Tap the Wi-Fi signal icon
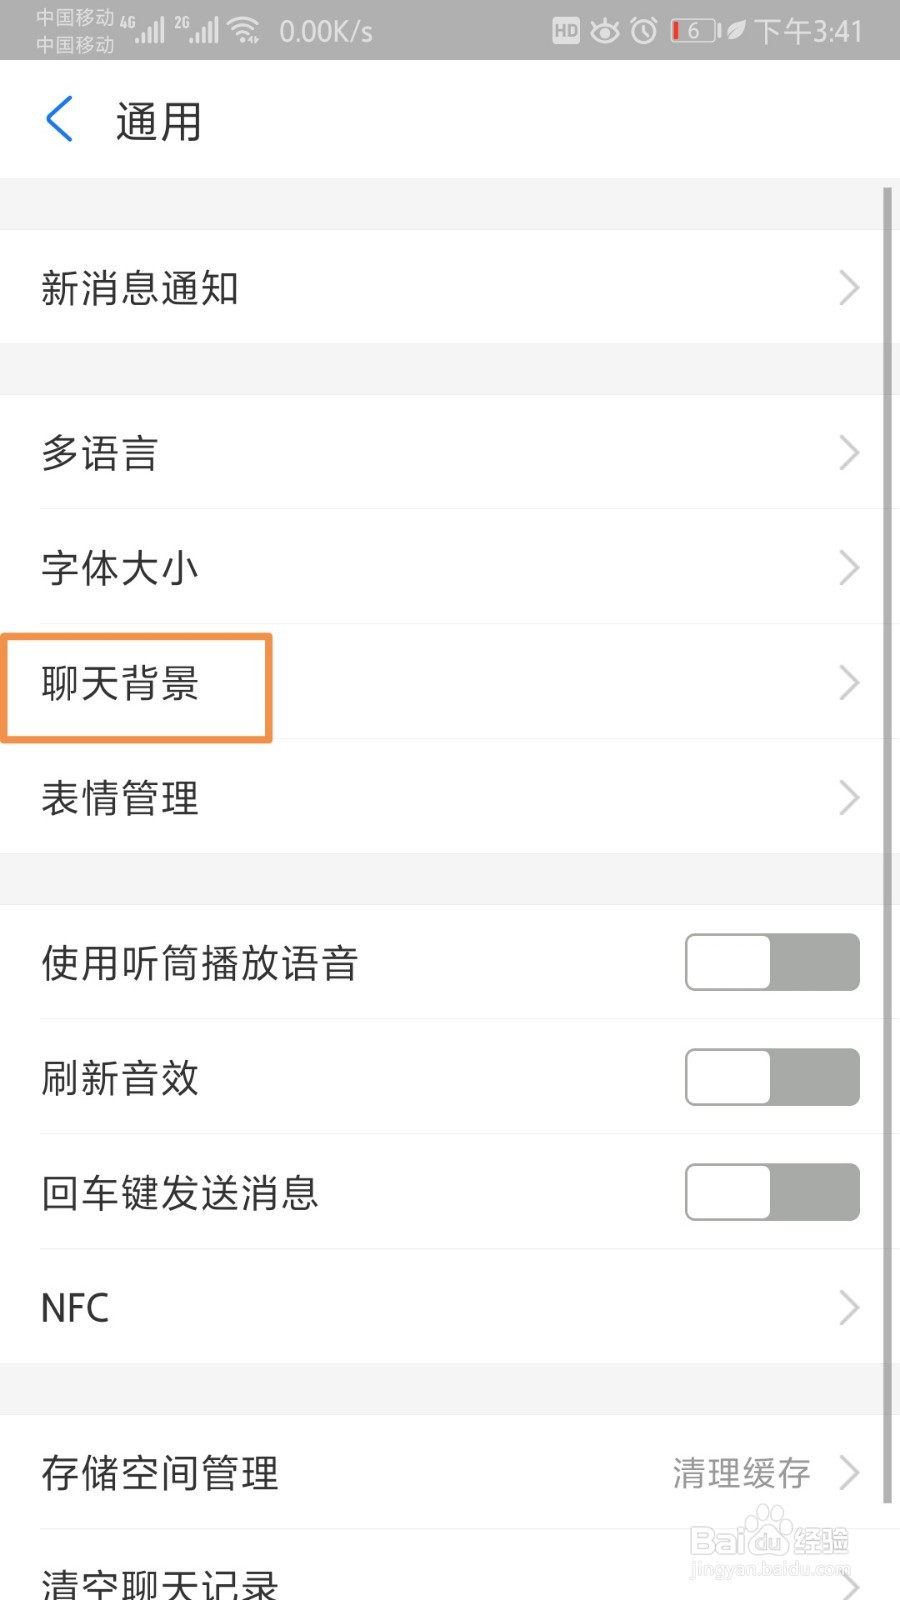 click(244, 31)
